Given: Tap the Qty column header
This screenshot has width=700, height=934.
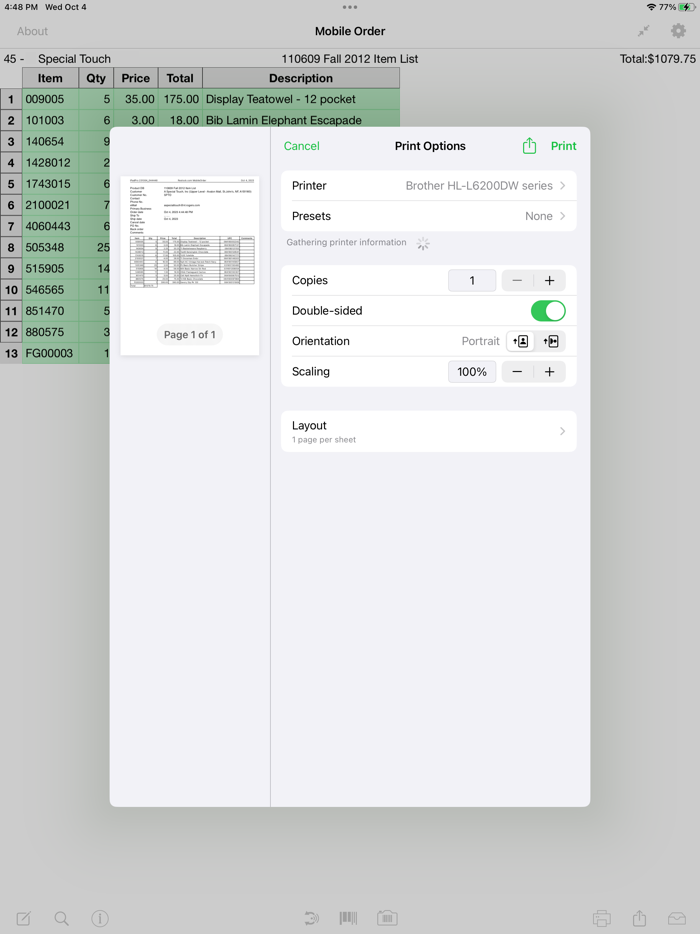Looking at the screenshot, I should (x=95, y=78).
